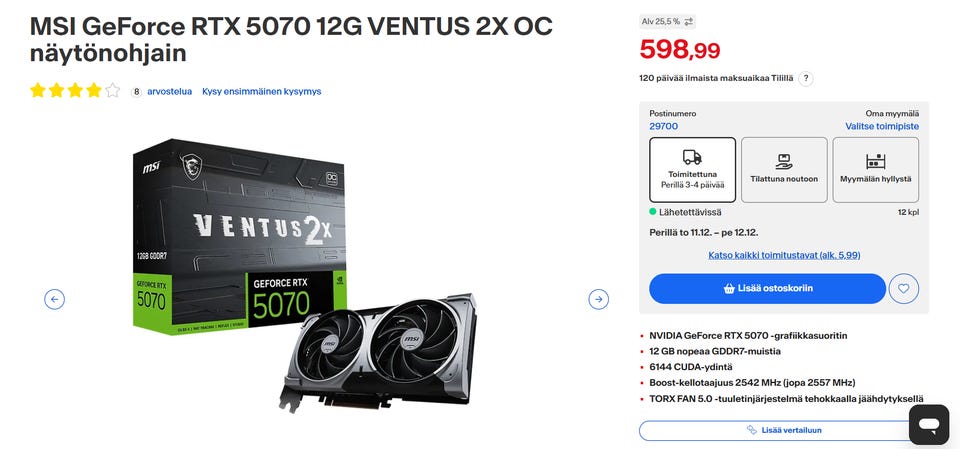960x449 pixels.
Task: Open the chat support bubble icon
Action: tap(929, 424)
